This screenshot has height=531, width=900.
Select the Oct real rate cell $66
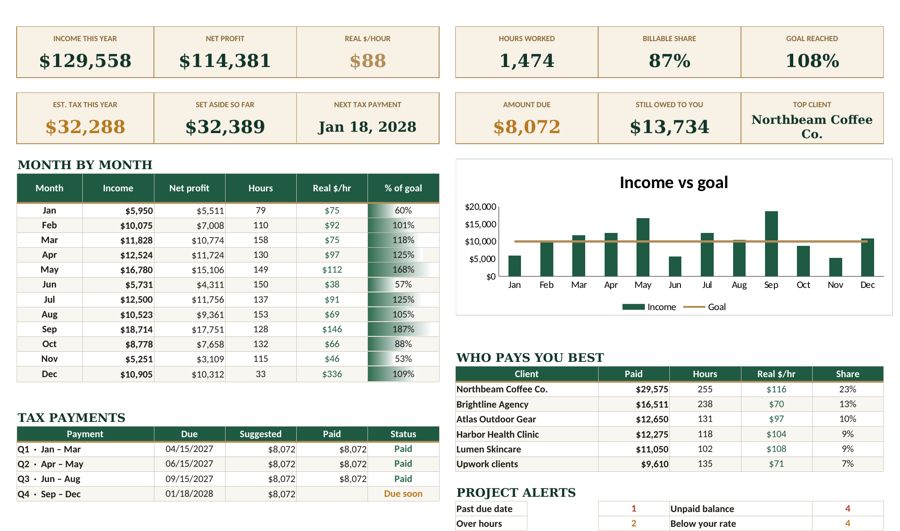pyautogui.click(x=332, y=344)
